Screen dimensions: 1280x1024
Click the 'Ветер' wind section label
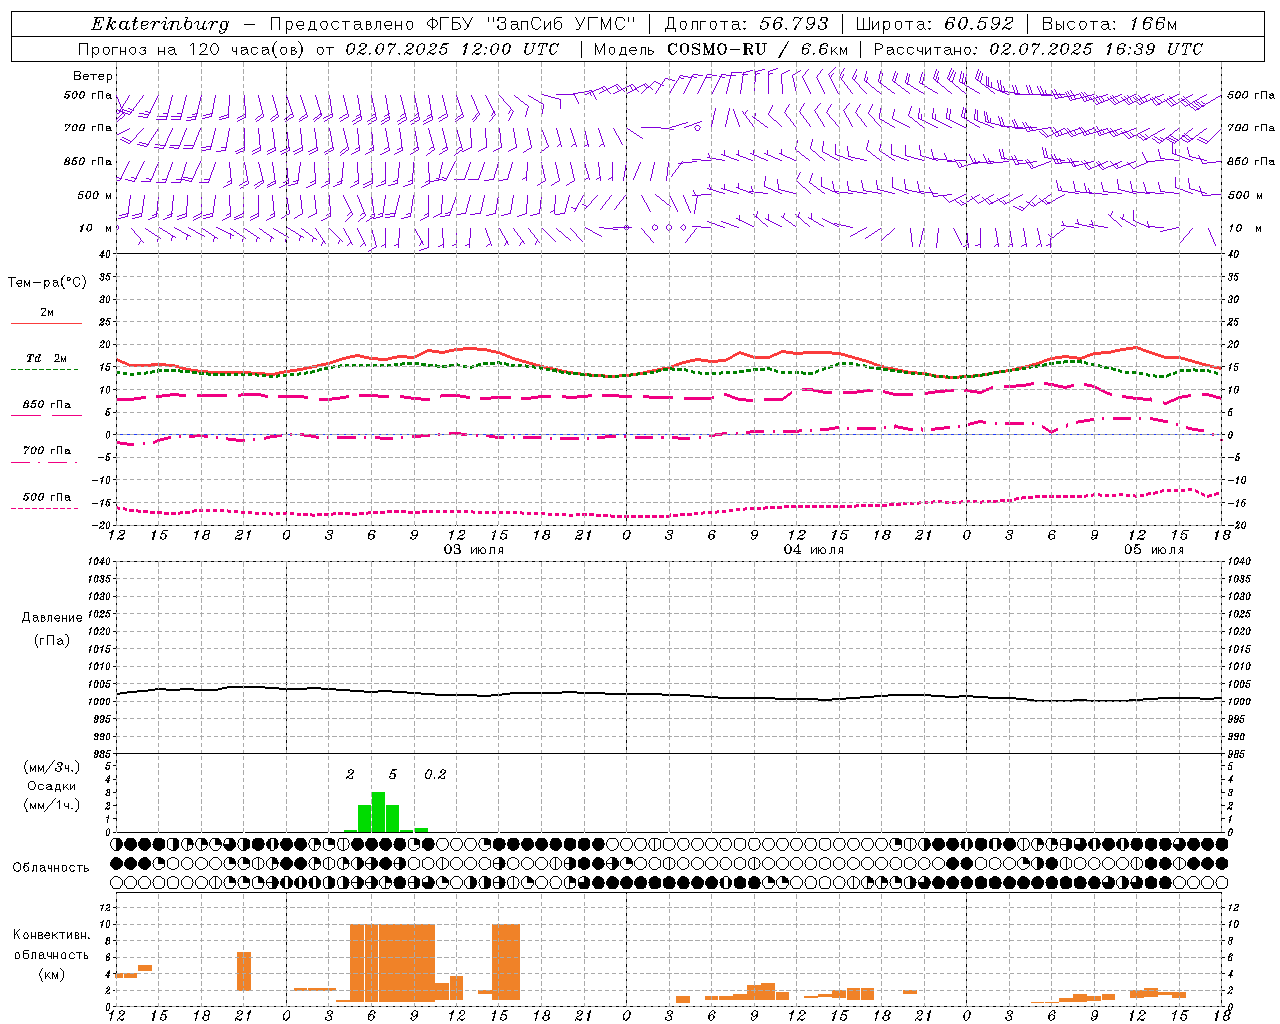[93, 76]
